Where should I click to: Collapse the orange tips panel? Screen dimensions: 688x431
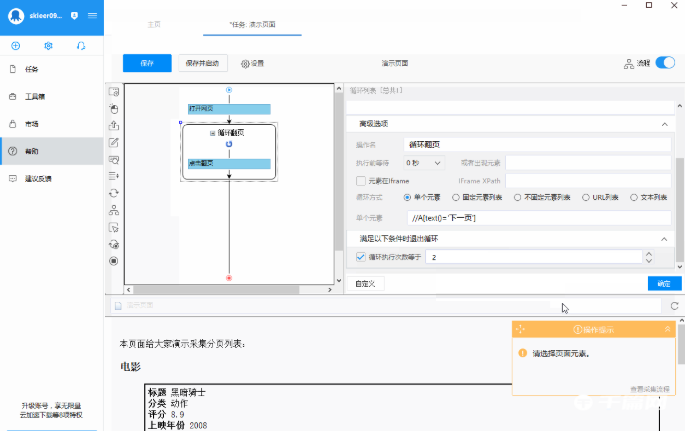667,329
